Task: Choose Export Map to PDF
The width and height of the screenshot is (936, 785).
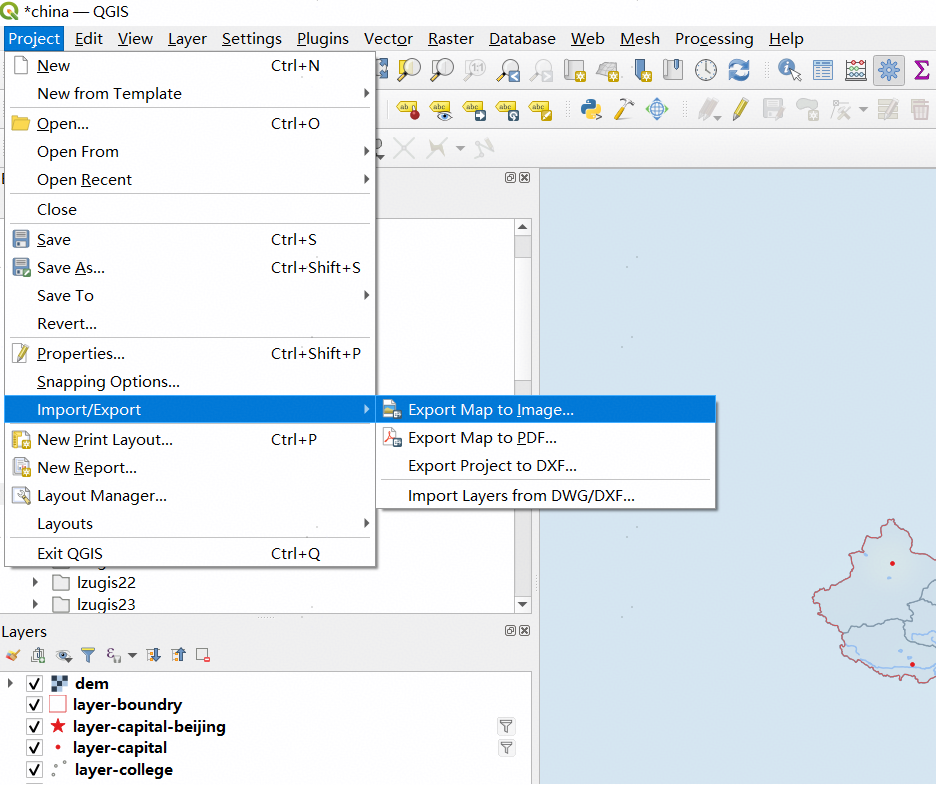Action: (x=482, y=438)
